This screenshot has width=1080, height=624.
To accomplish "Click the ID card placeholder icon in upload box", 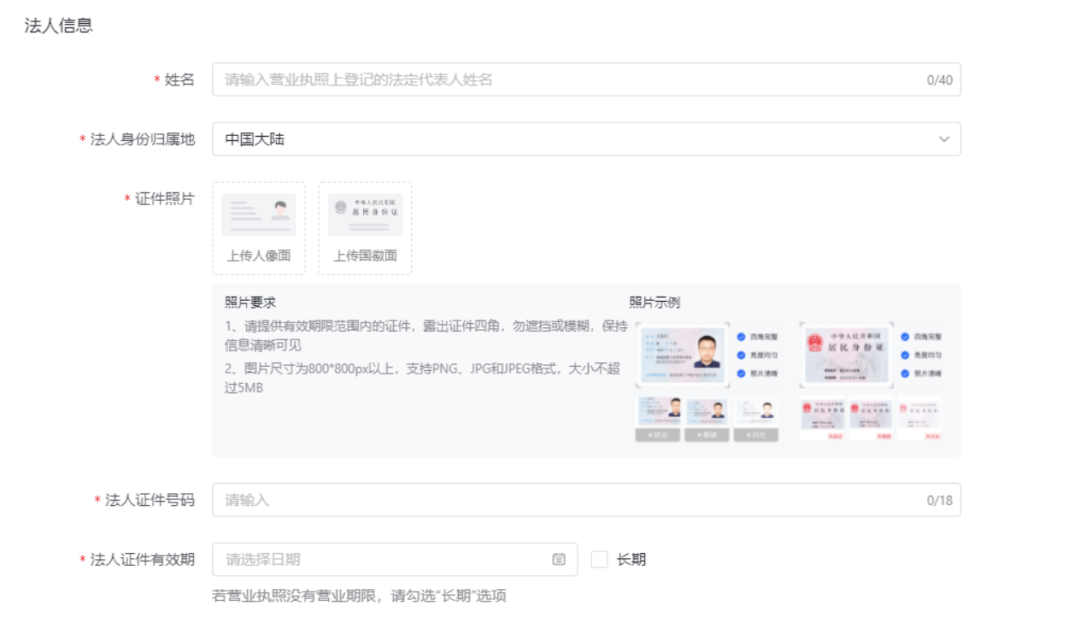I will 258,212.
